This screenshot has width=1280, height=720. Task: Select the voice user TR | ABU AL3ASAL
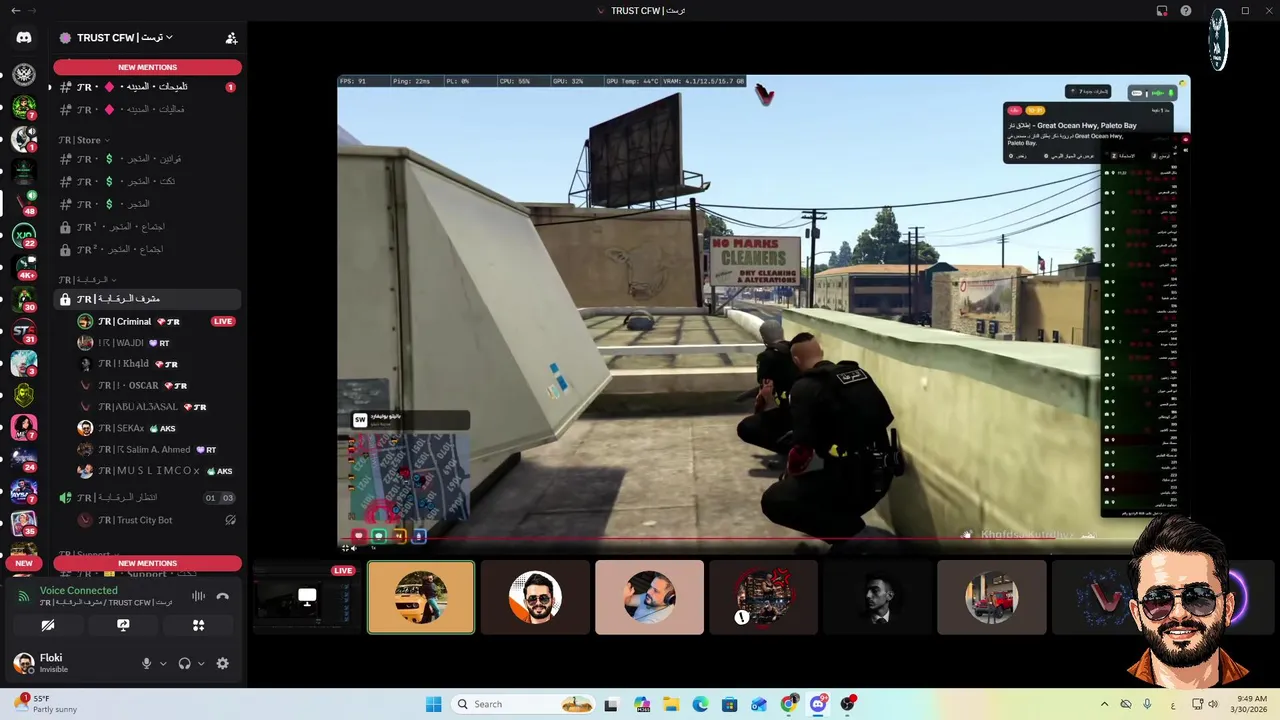pyautogui.click(x=150, y=407)
